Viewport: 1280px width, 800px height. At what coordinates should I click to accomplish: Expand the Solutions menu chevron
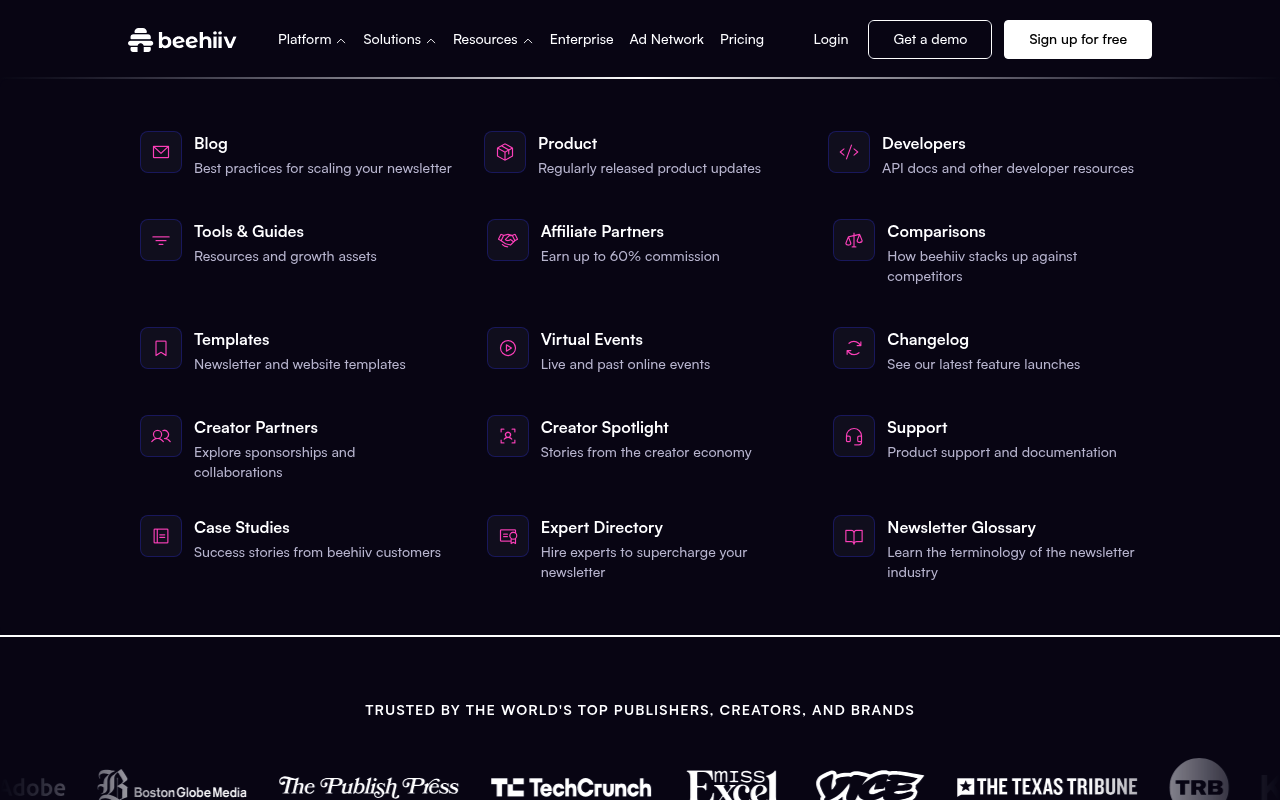[x=431, y=41]
